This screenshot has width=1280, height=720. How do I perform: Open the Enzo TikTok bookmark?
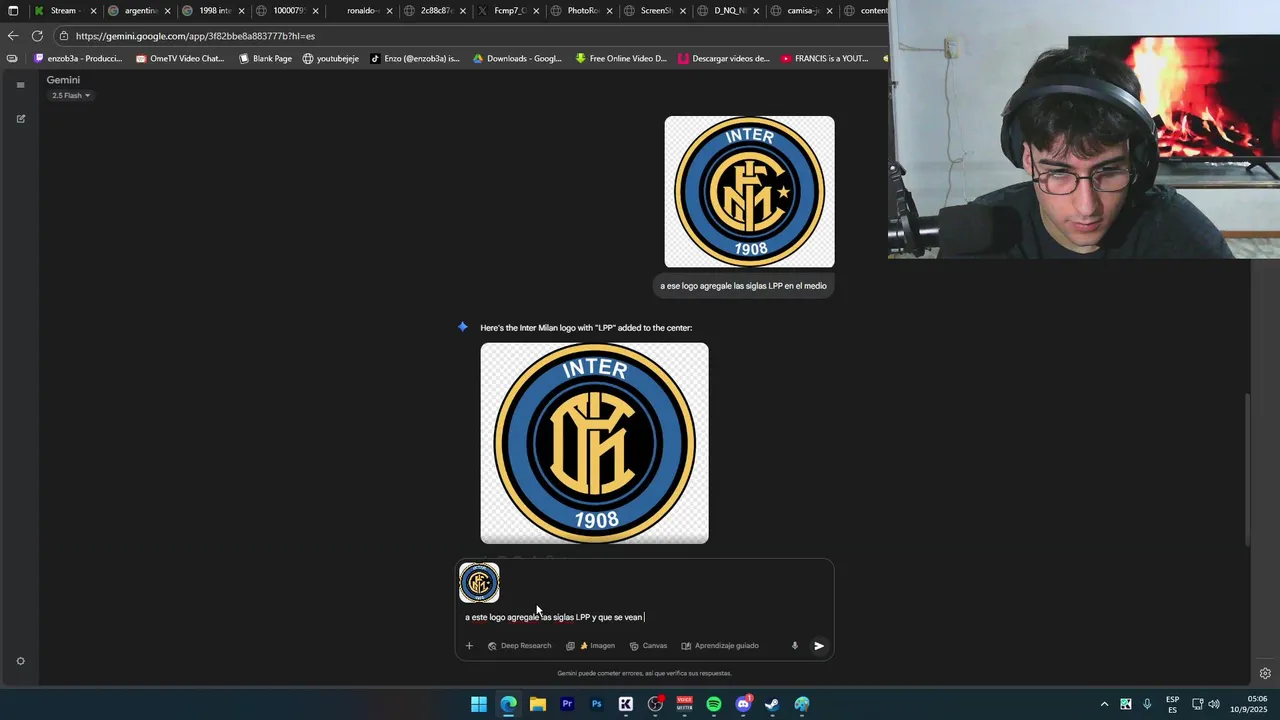(x=415, y=59)
